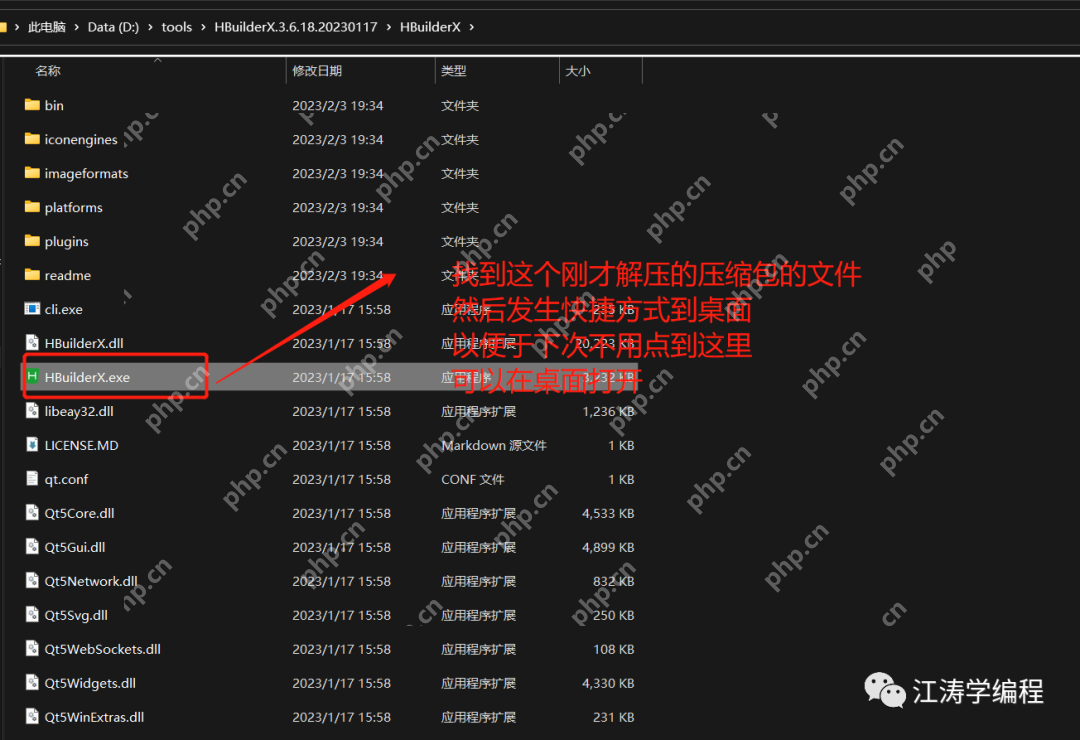Click the 类型 column header

(454, 71)
